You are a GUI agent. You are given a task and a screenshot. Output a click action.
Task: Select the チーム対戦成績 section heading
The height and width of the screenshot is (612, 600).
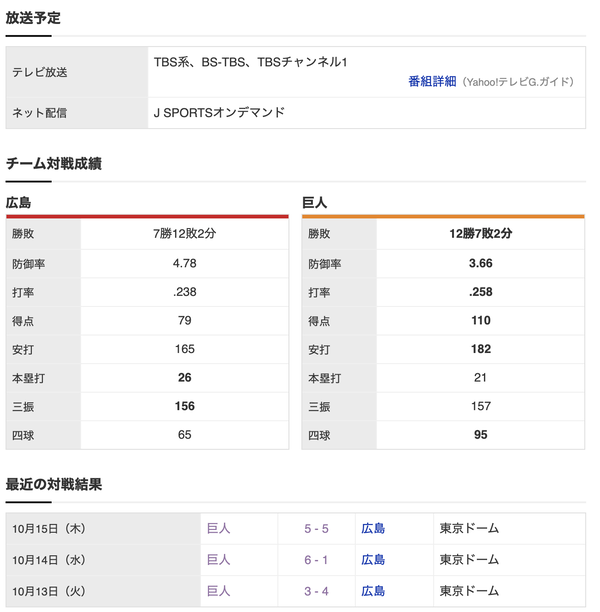point(53,163)
